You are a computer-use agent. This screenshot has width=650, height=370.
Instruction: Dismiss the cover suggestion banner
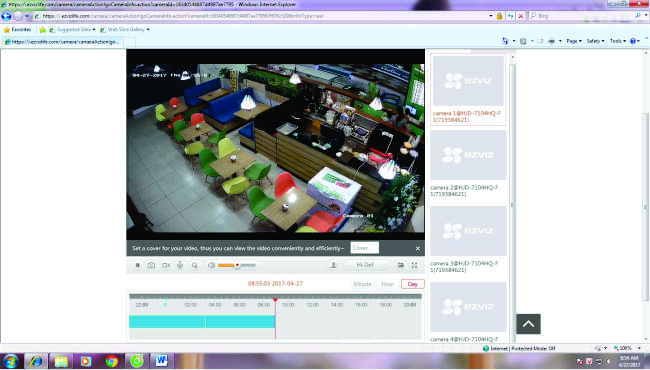[417, 248]
